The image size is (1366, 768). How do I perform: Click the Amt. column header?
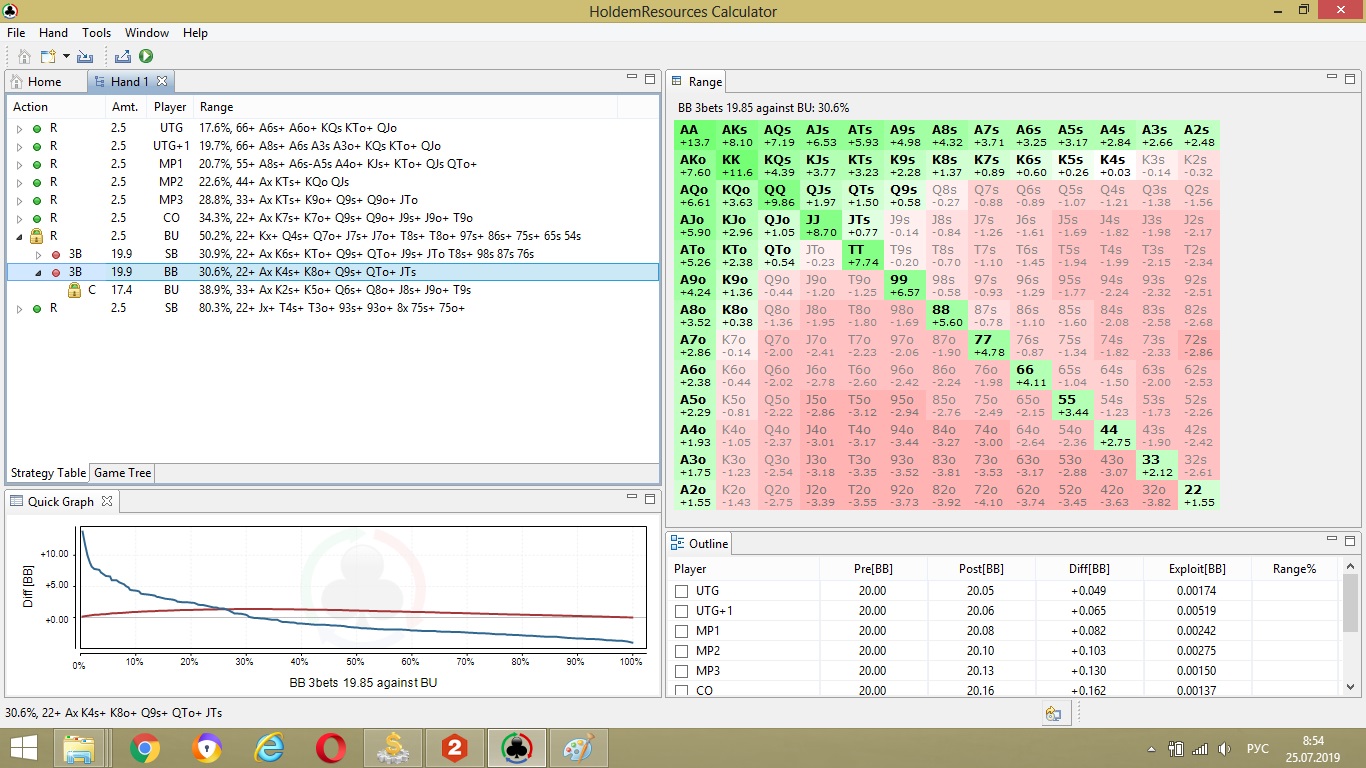(125, 107)
